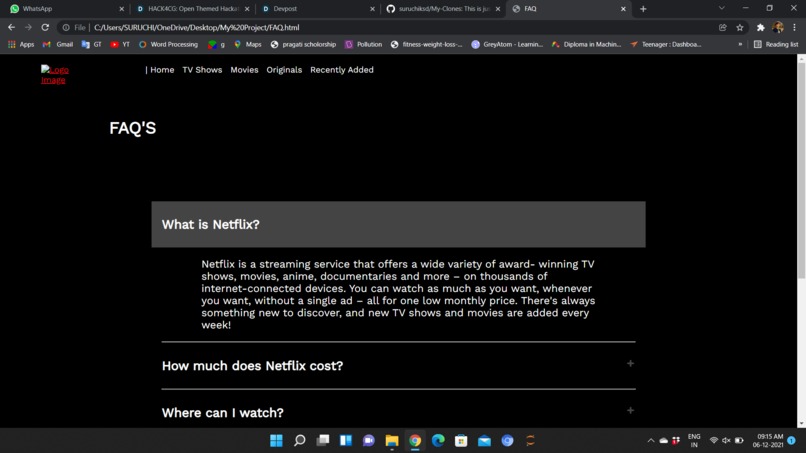Open the Apps bookmarks shortcut
This screenshot has width=806, height=453.
(x=21, y=44)
